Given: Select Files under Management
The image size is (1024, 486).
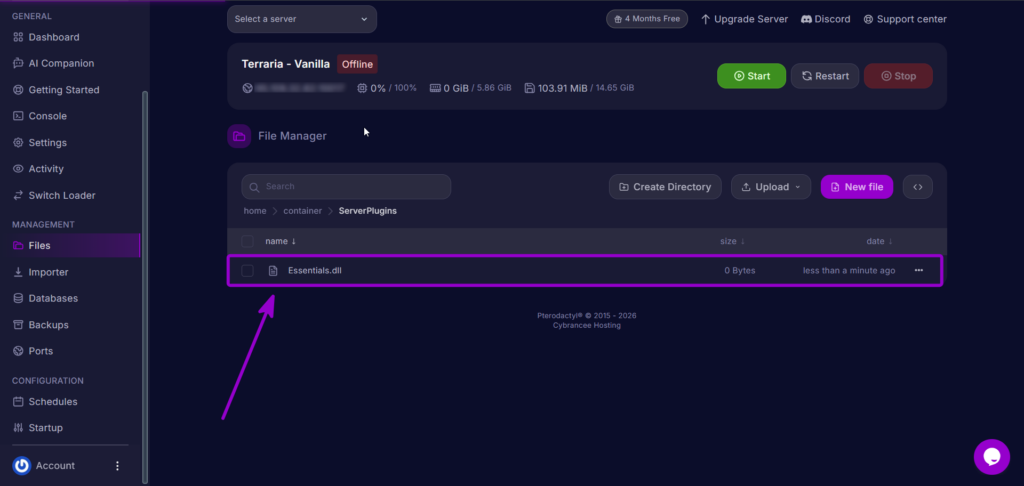Looking at the screenshot, I should click(x=70, y=246).
